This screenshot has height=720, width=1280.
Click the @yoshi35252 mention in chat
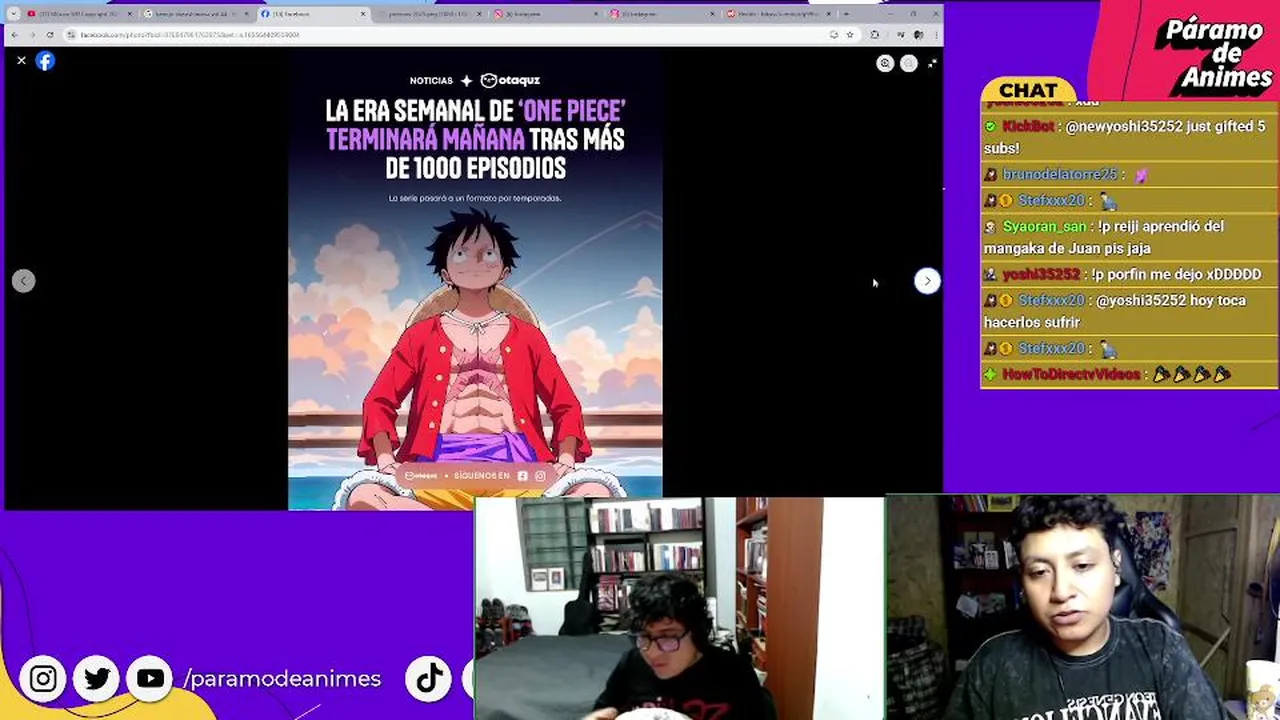(x=1141, y=301)
